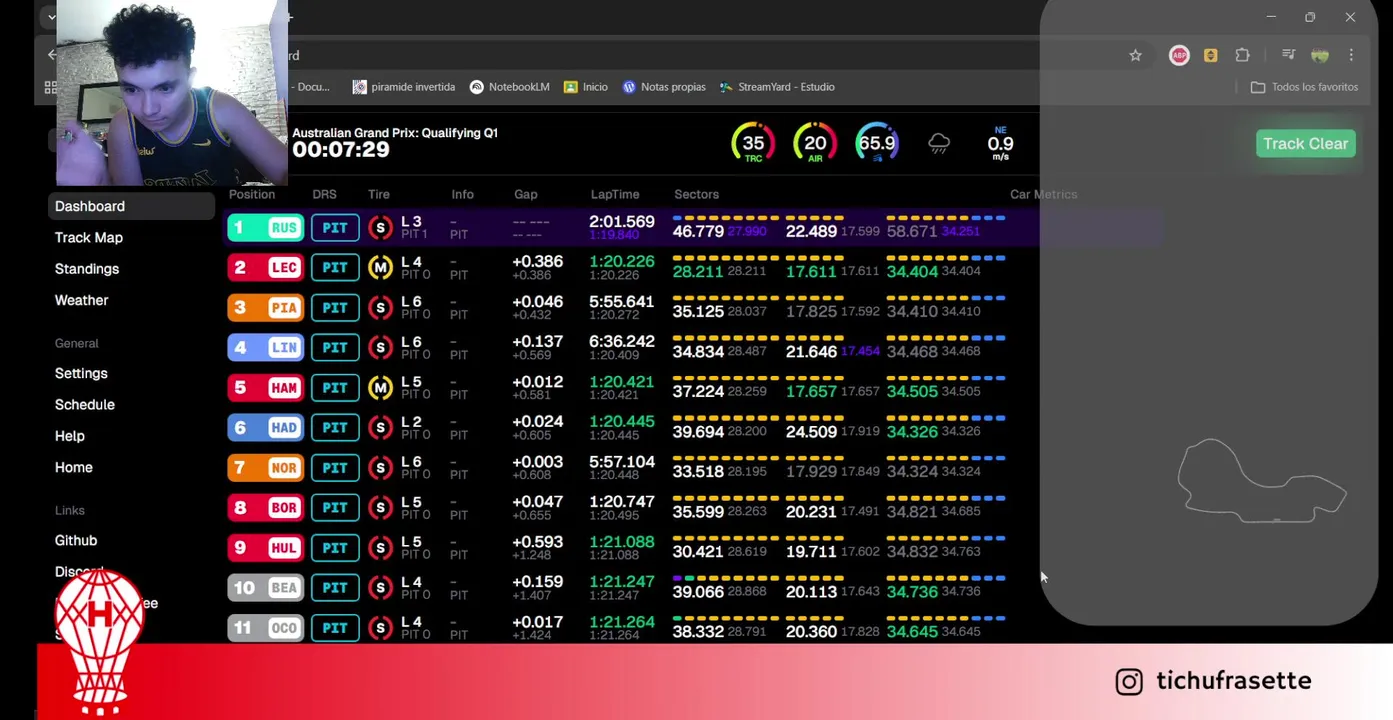Click the gap +0.593 in HUL row

tap(538, 542)
